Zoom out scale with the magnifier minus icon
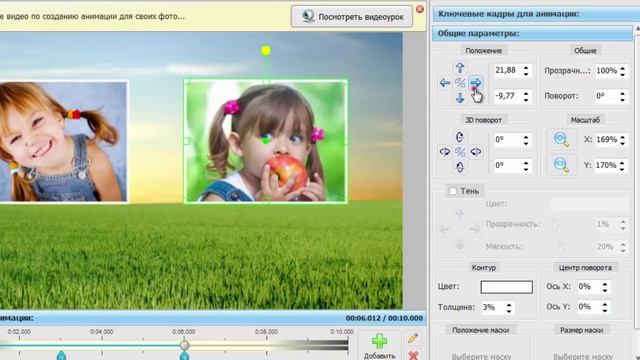This screenshot has height=360, width=640. tap(562, 165)
